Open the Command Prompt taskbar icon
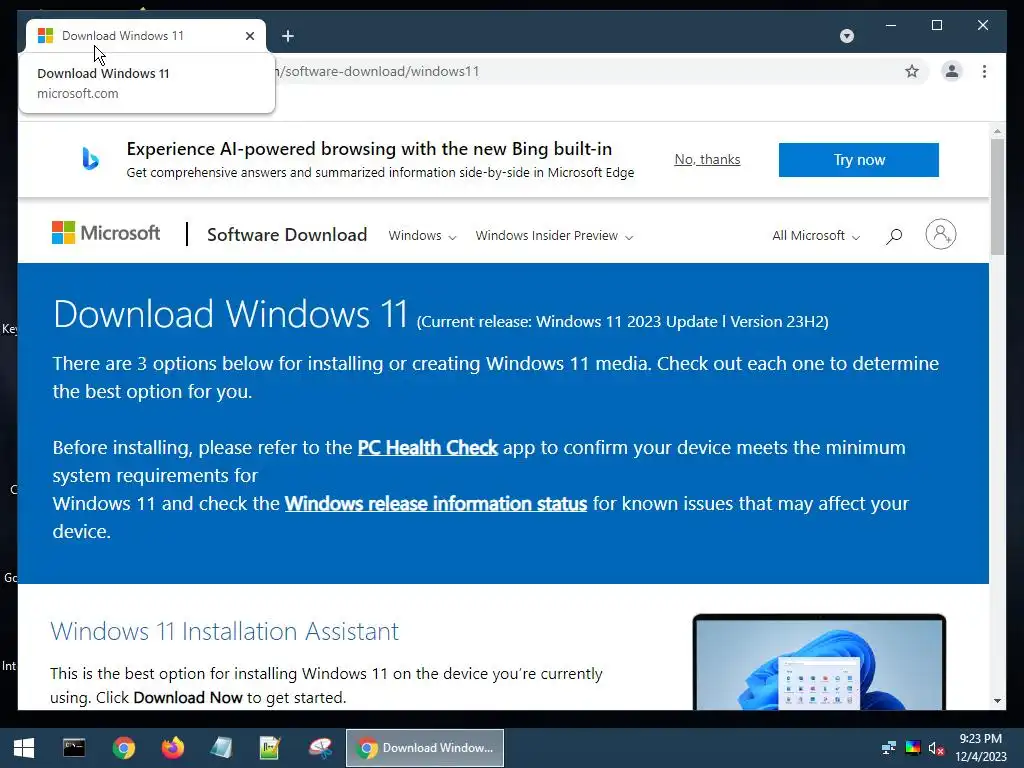This screenshot has height=768, width=1024. [x=74, y=748]
